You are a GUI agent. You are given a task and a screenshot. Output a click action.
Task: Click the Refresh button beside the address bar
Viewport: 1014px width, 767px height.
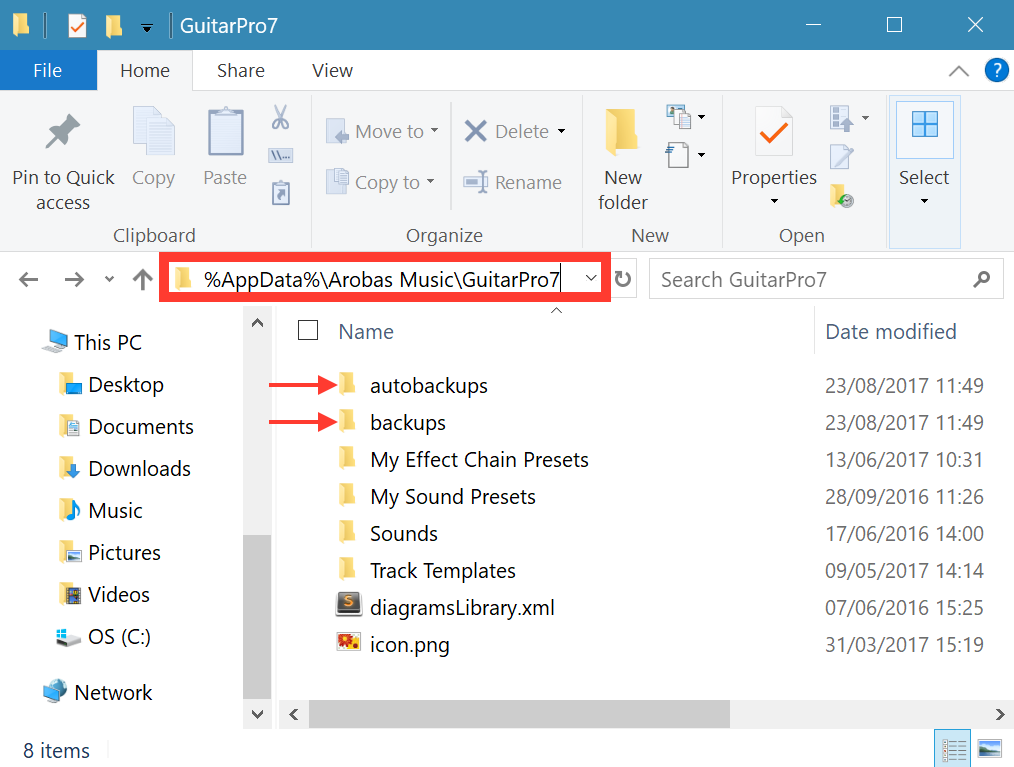point(624,280)
